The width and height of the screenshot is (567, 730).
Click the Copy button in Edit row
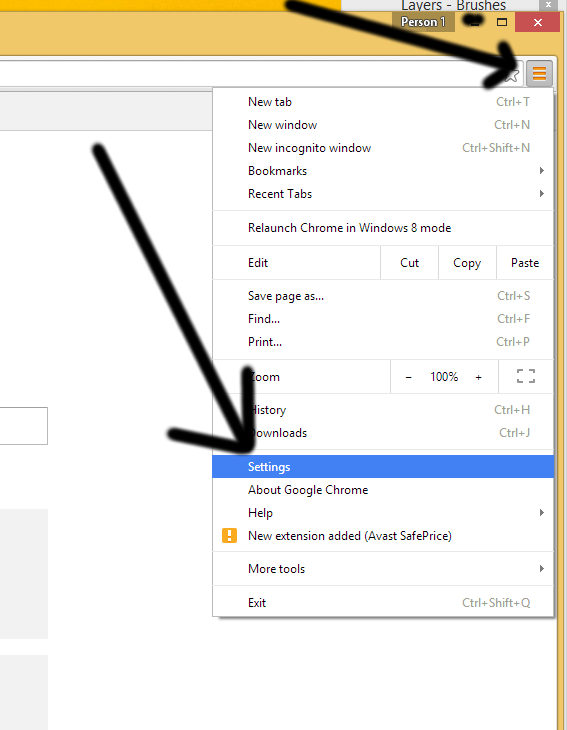[467, 263]
